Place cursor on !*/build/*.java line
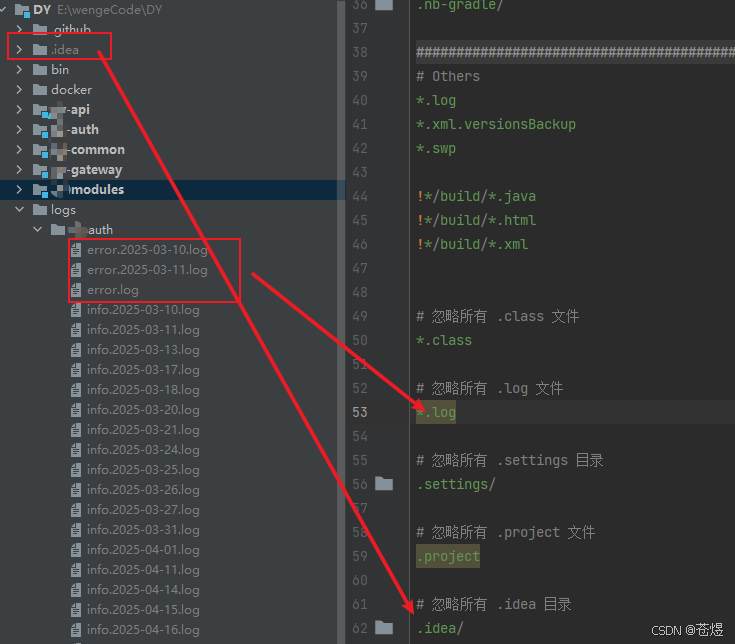The width and height of the screenshot is (735, 644). [476, 196]
